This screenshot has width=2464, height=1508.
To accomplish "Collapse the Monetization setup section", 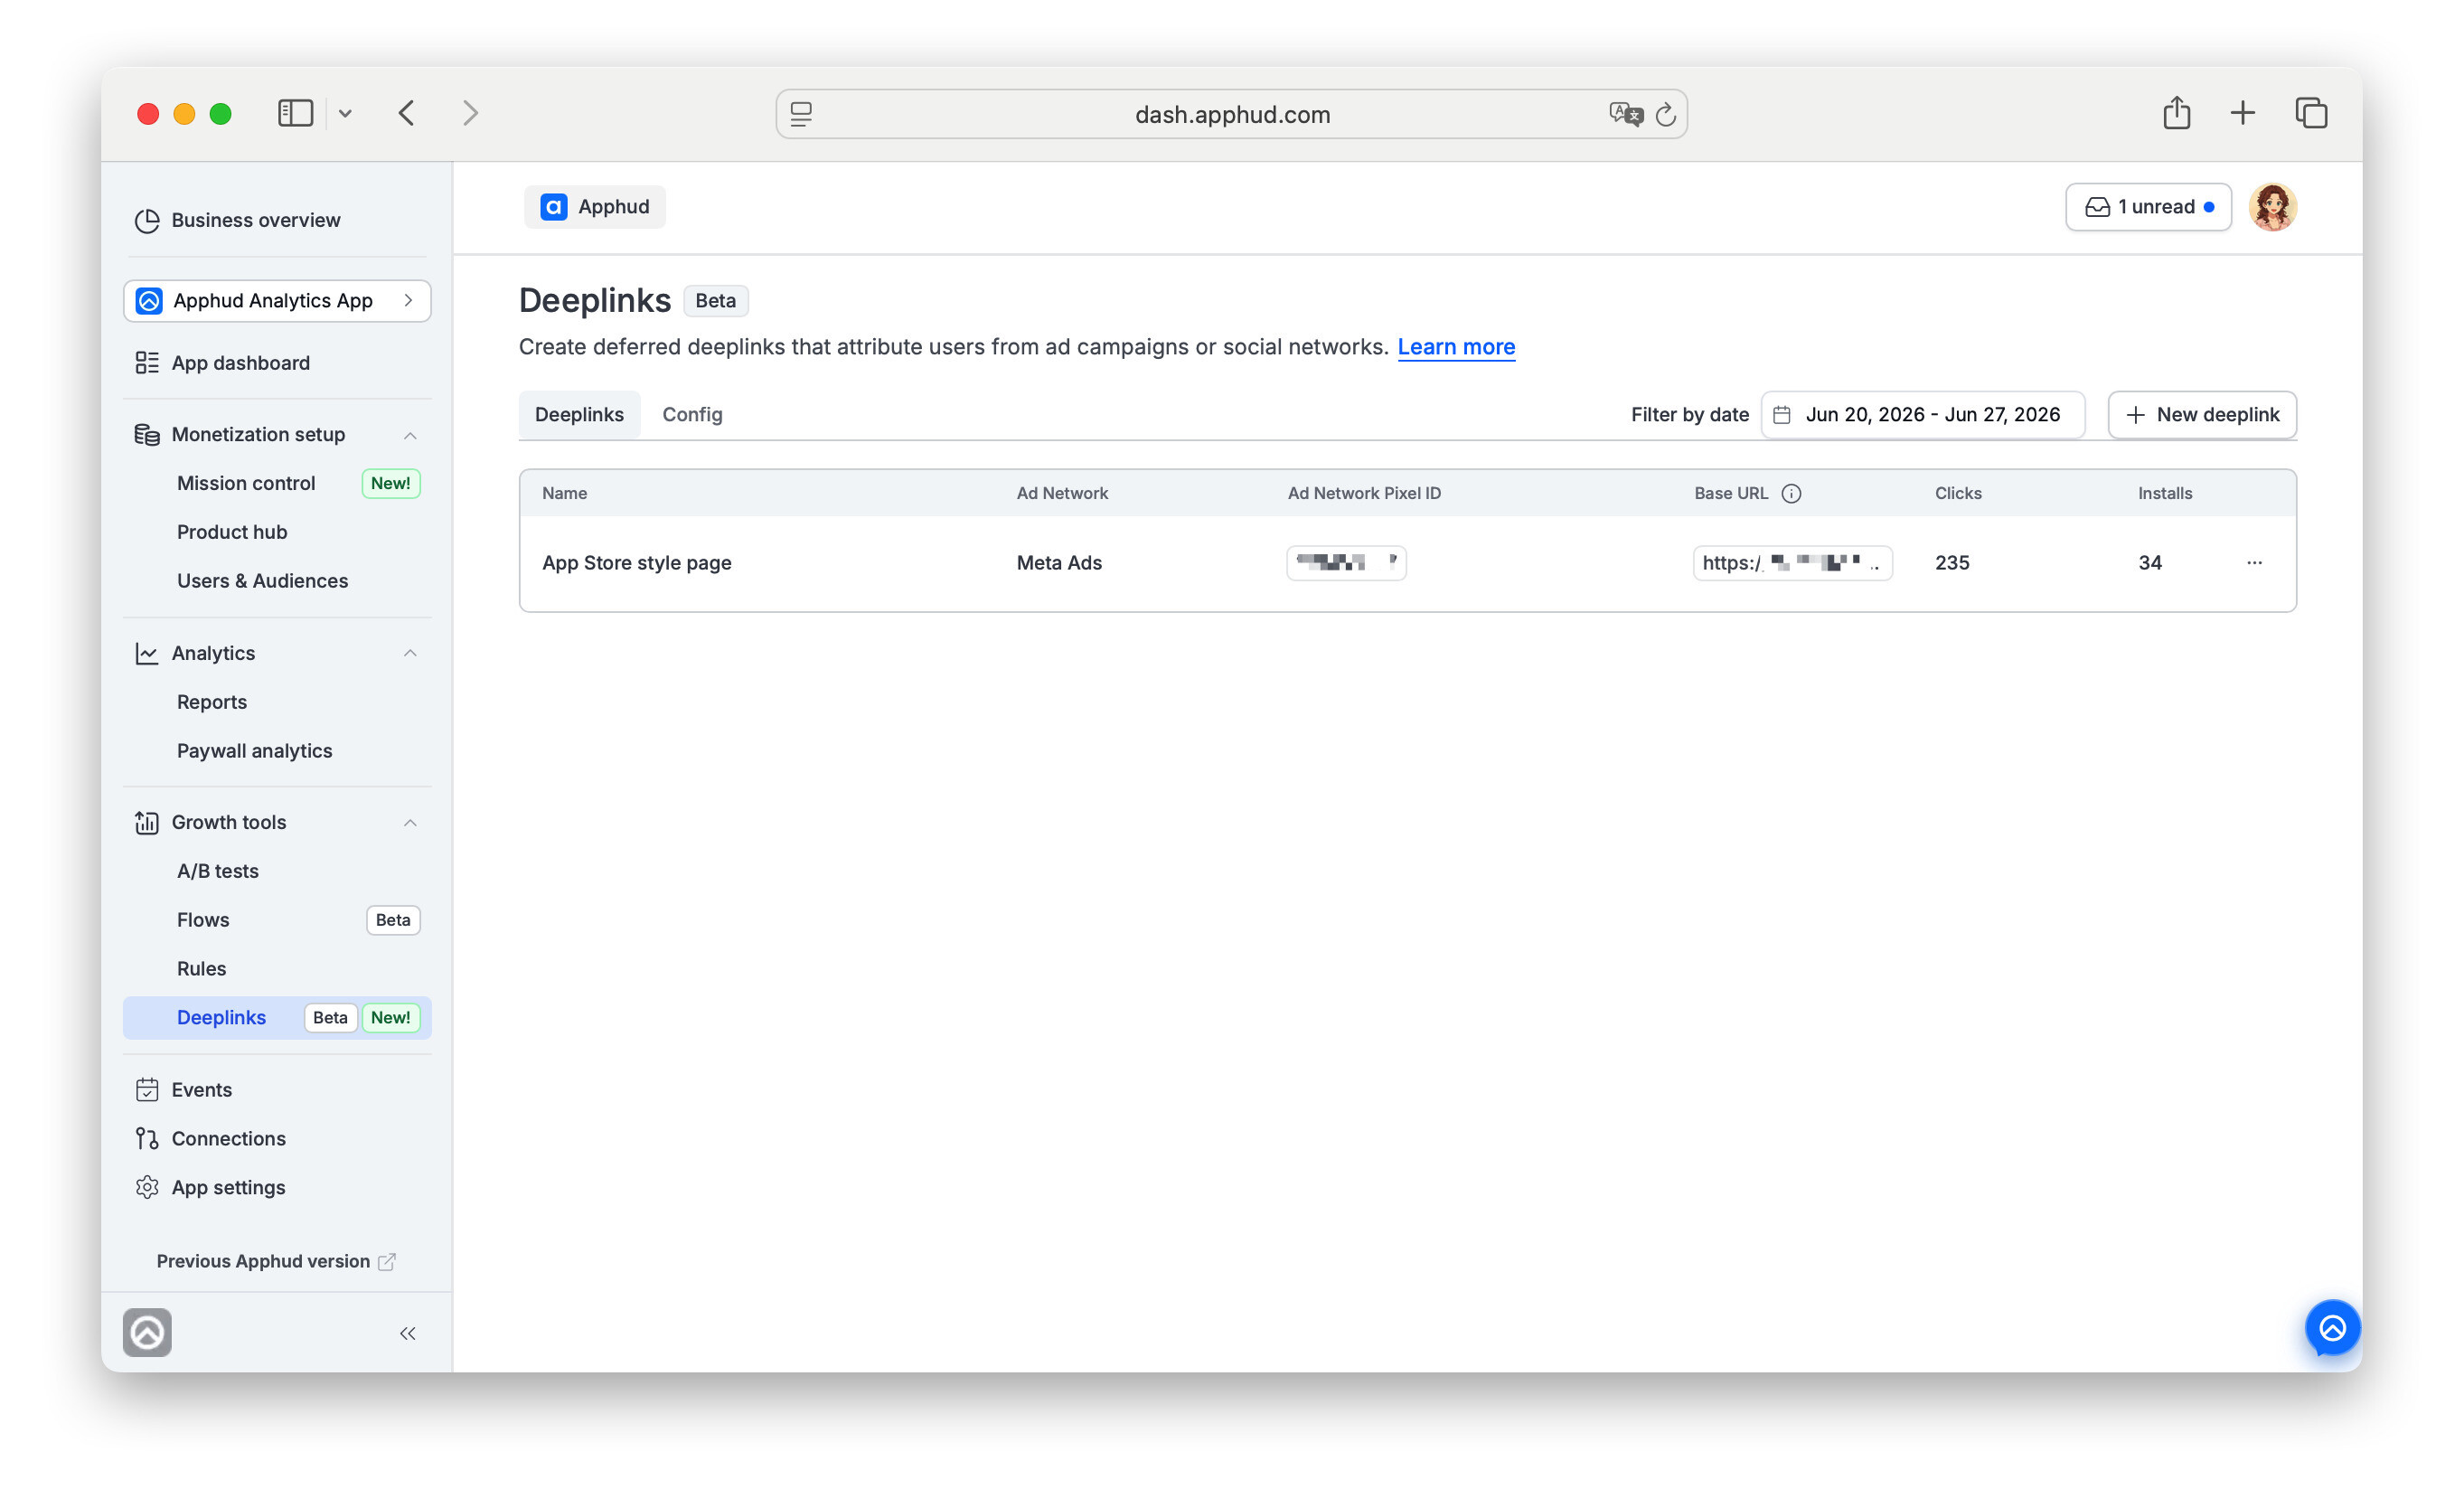I will tap(410, 435).
